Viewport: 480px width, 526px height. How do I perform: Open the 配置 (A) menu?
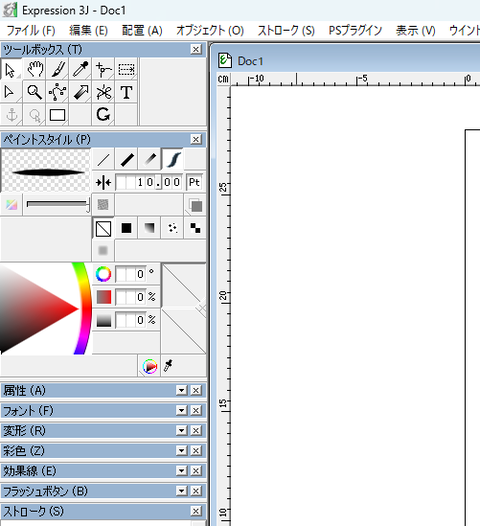click(x=142, y=31)
